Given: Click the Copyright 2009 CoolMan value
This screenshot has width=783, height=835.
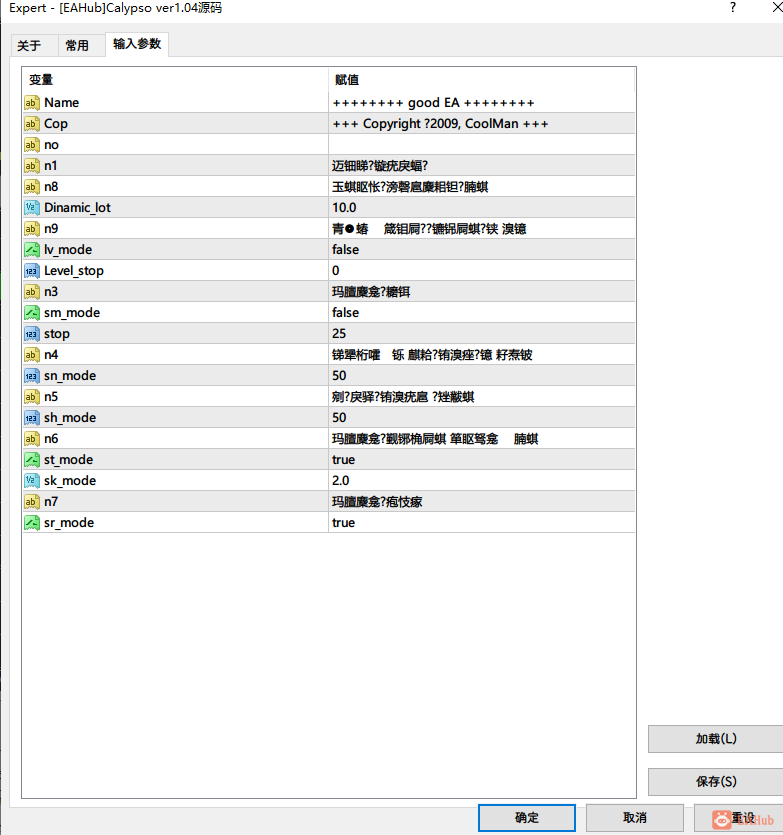Looking at the screenshot, I should click(440, 124).
